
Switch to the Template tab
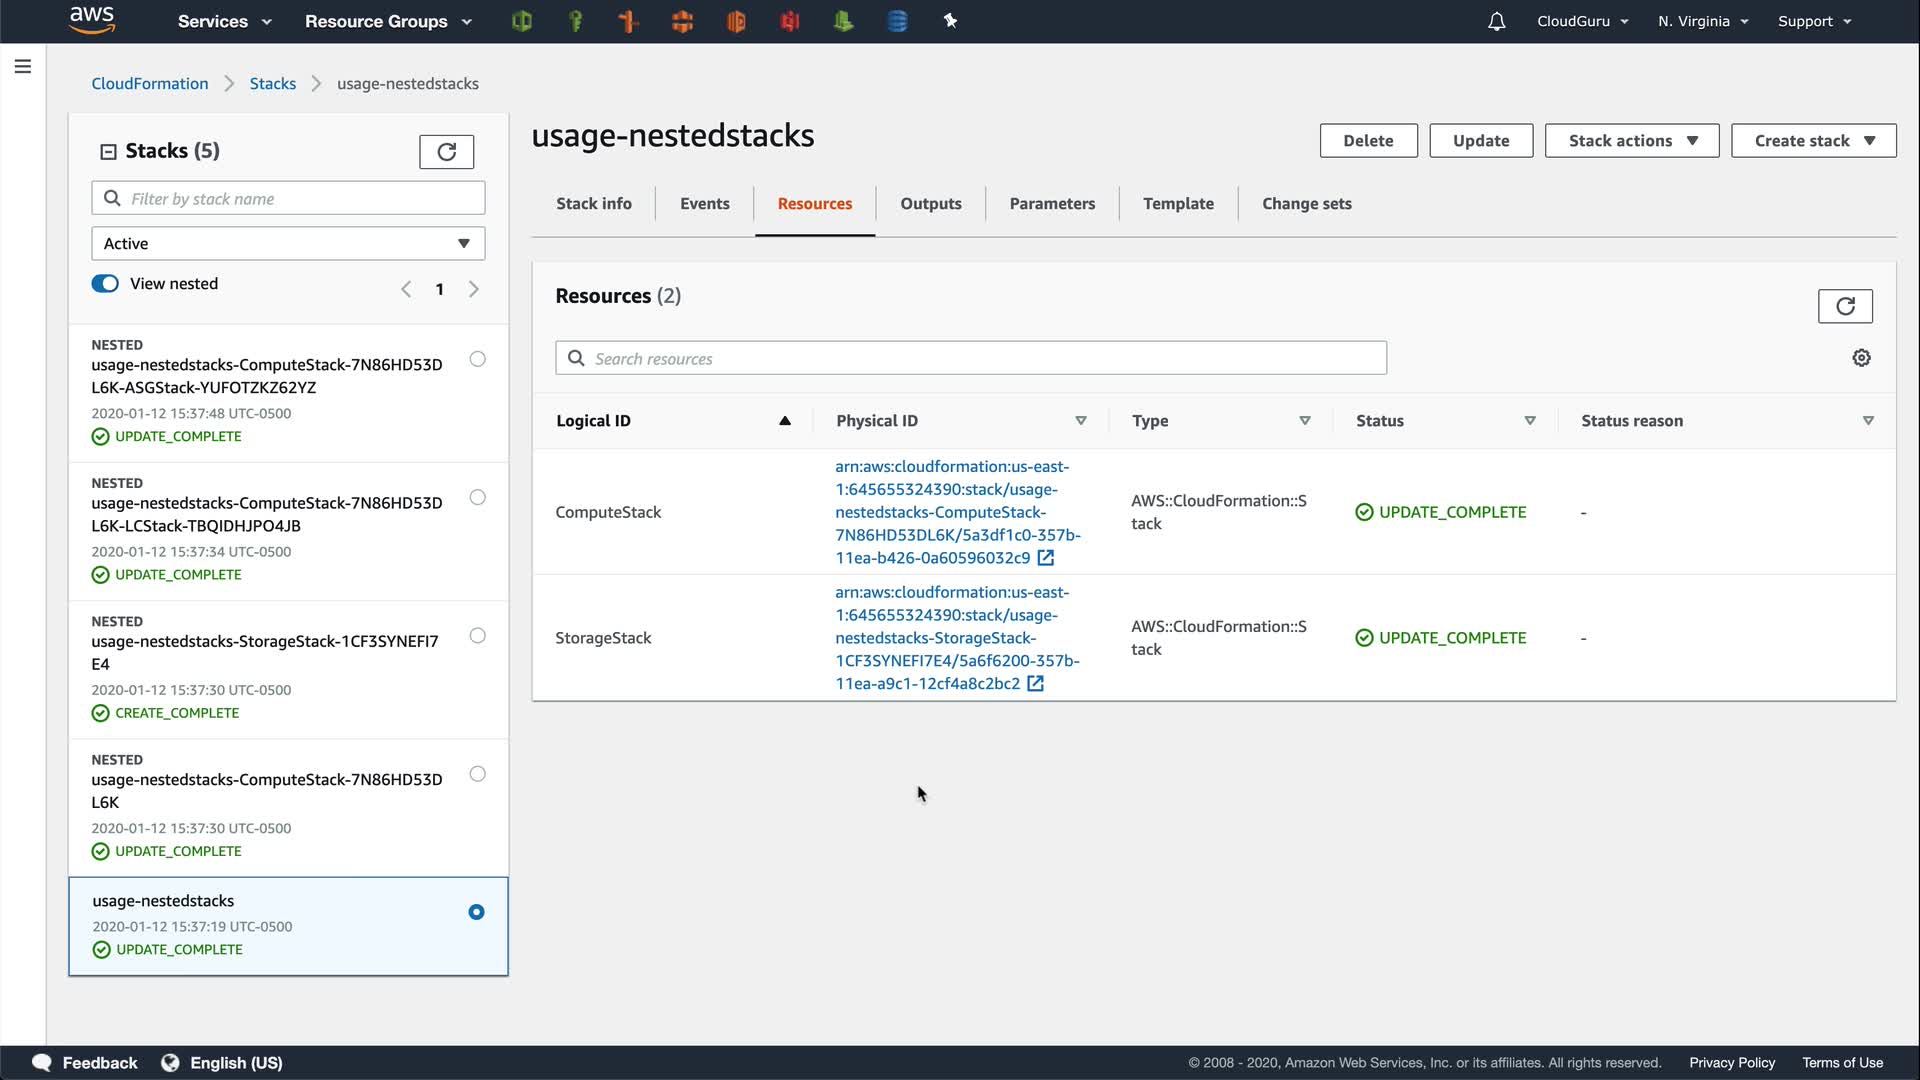click(x=1178, y=204)
